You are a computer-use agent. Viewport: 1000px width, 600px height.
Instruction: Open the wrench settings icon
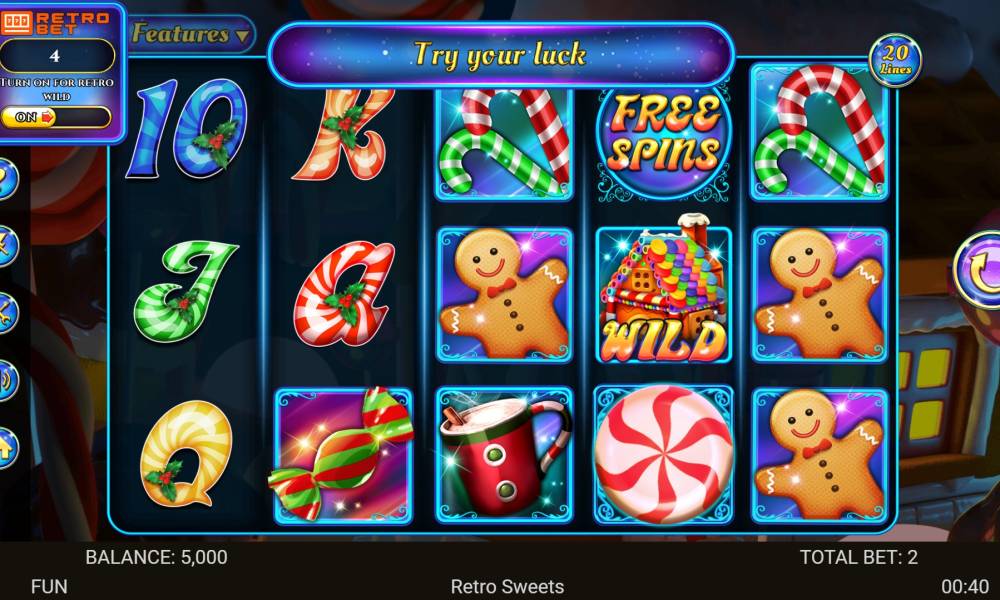point(6,313)
